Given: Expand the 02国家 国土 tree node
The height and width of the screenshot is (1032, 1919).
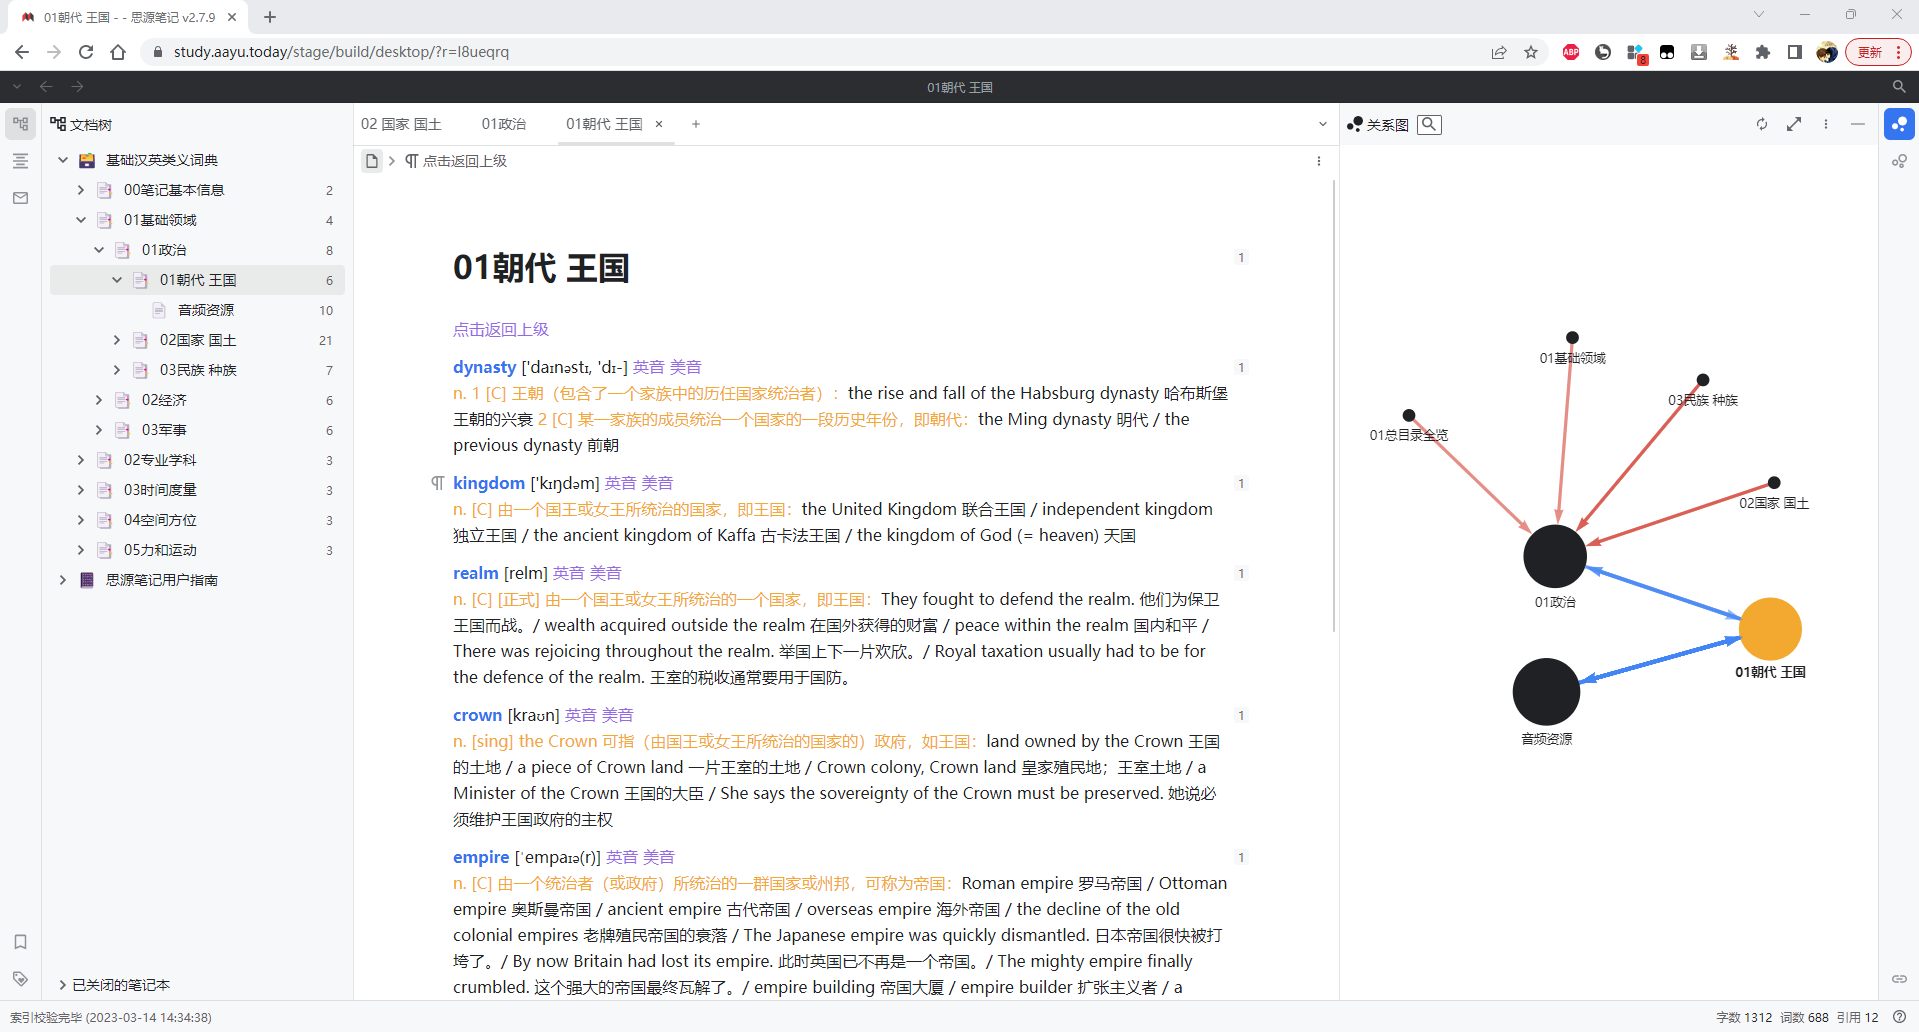Looking at the screenshot, I should tap(116, 340).
